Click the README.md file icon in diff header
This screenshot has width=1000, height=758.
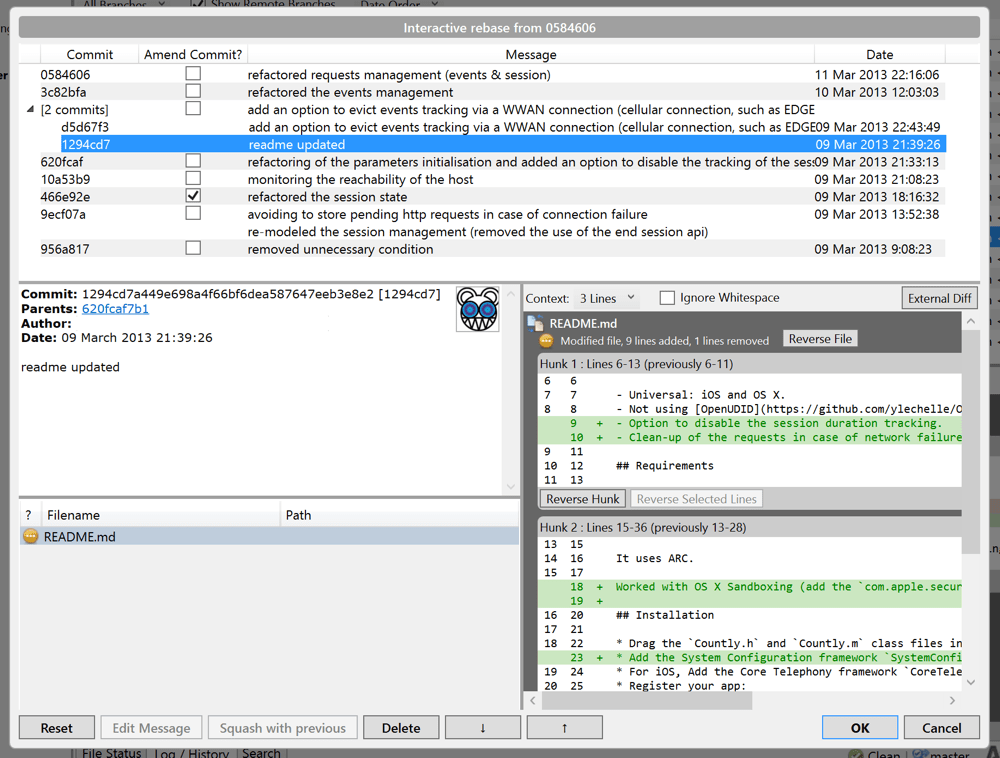coord(535,323)
